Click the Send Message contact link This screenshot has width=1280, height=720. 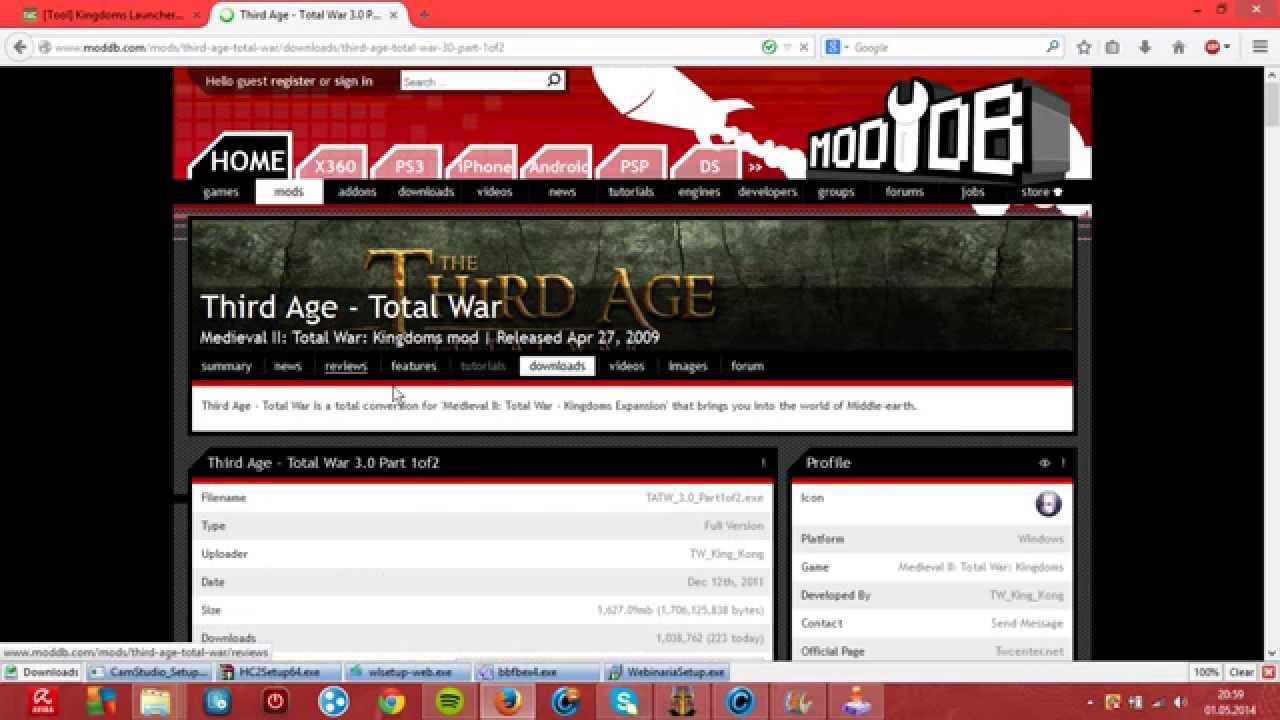point(1027,623)
